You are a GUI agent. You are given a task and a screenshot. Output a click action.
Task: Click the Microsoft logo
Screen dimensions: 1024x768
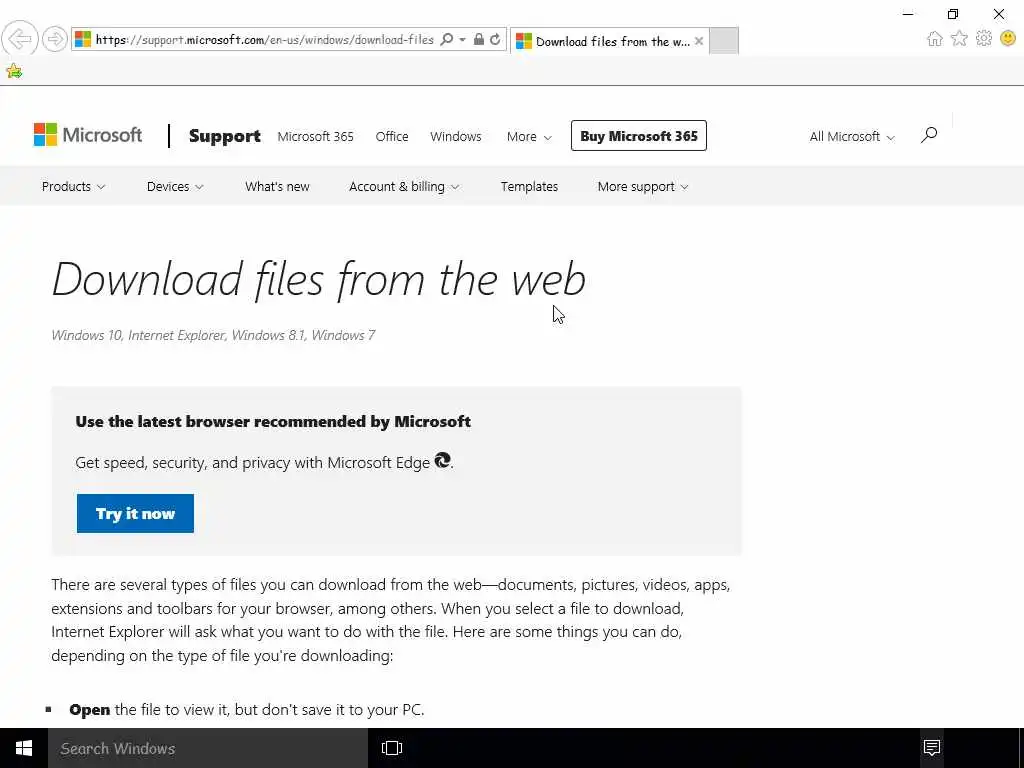(88, 135)
